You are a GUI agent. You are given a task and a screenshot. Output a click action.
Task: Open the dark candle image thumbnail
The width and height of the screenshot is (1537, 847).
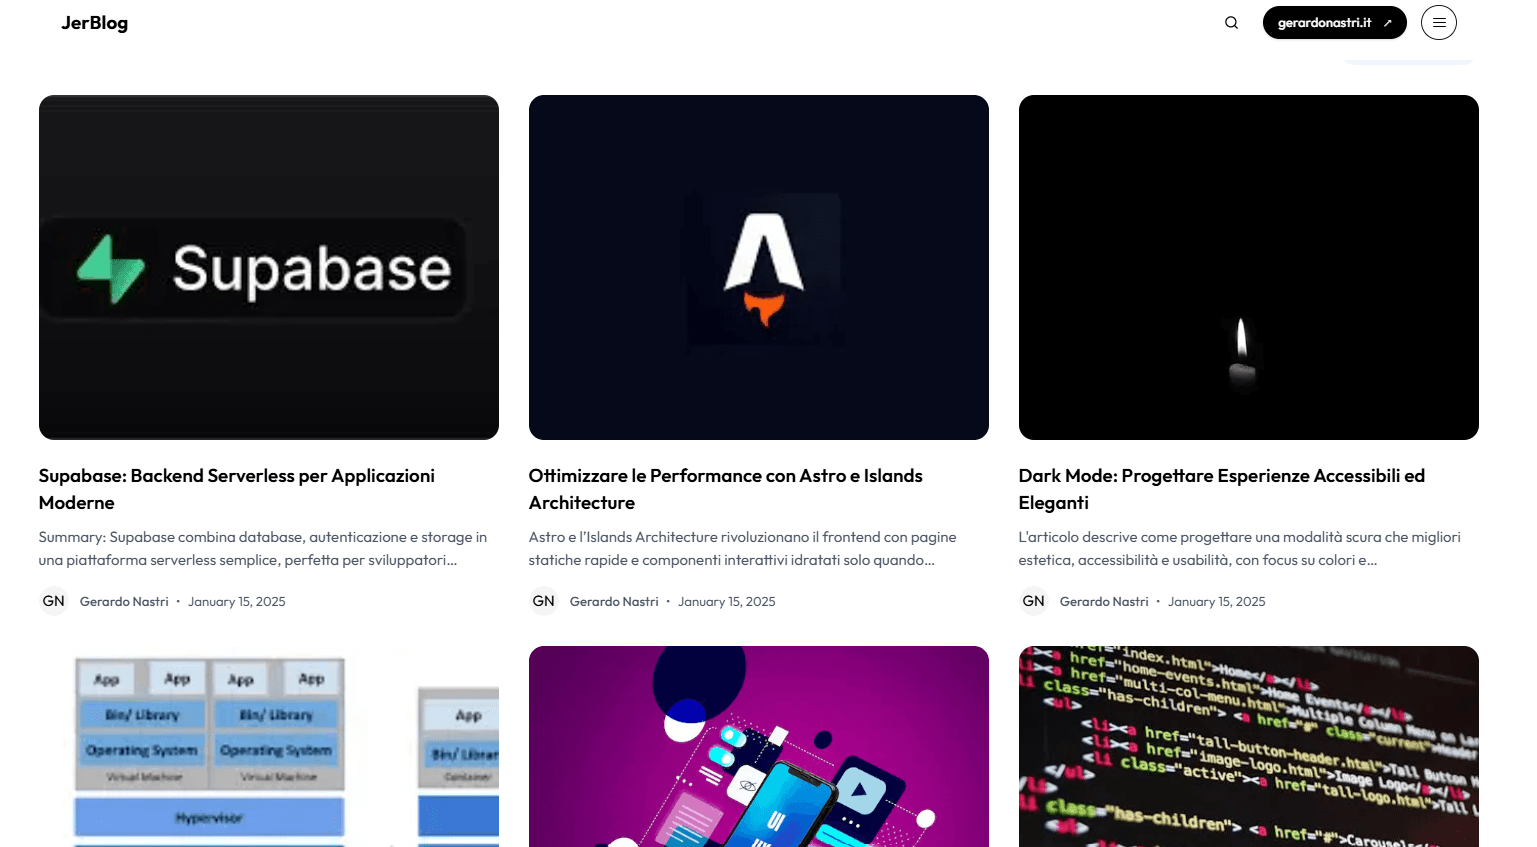click(x=1249, y=267)
